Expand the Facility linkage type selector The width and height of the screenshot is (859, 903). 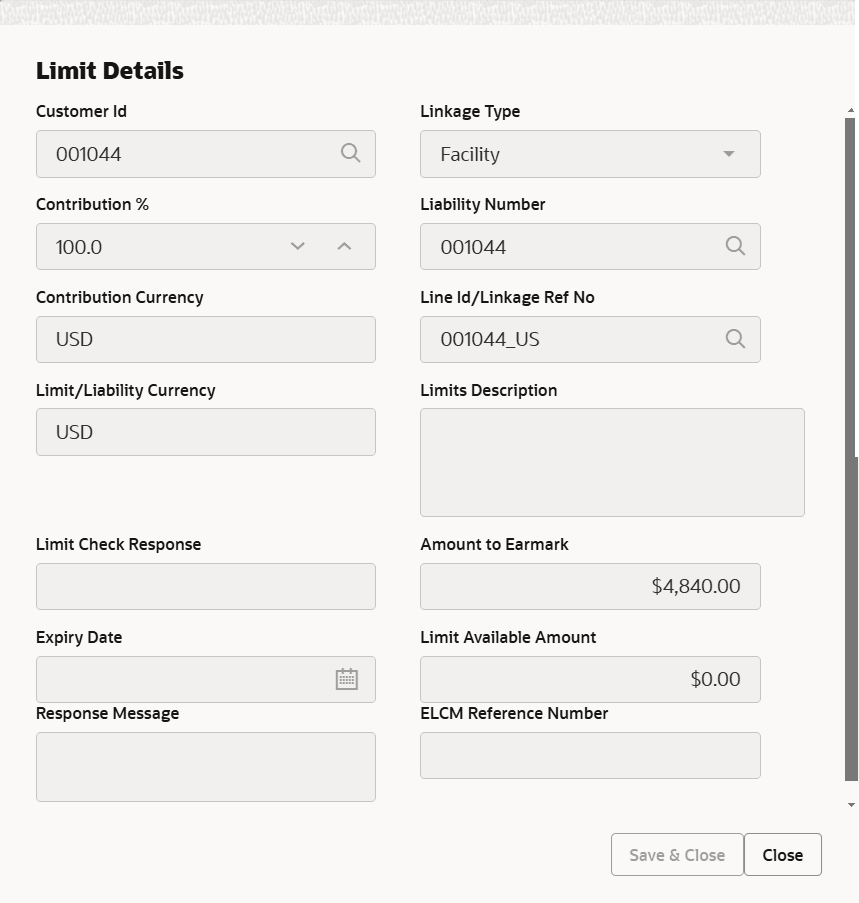728,154
